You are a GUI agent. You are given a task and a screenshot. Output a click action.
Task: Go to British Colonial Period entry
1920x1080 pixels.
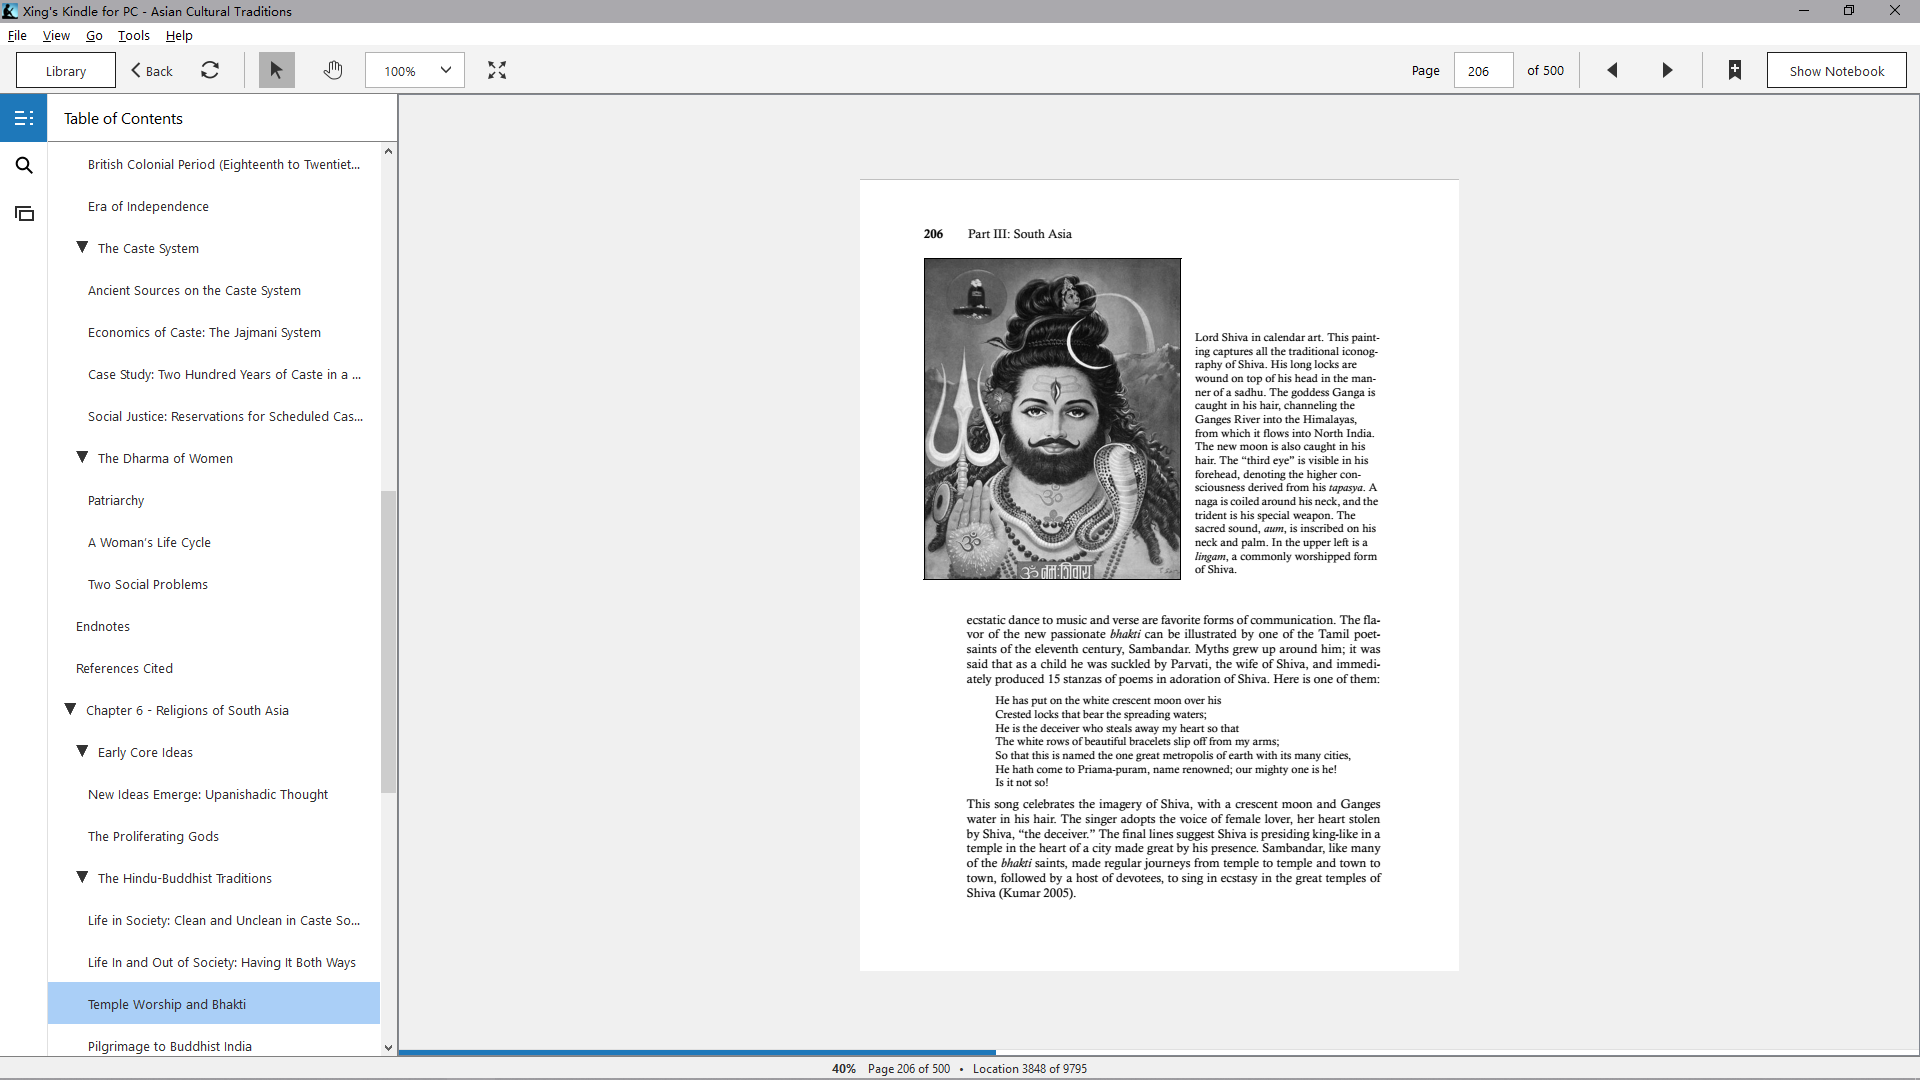(224, 164)
